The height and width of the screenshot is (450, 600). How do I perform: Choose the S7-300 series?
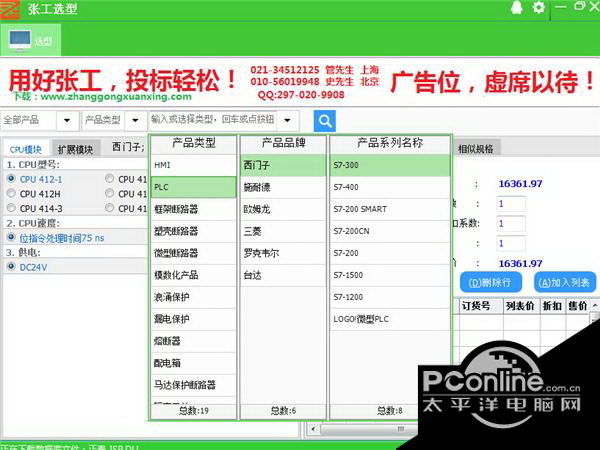390,165
